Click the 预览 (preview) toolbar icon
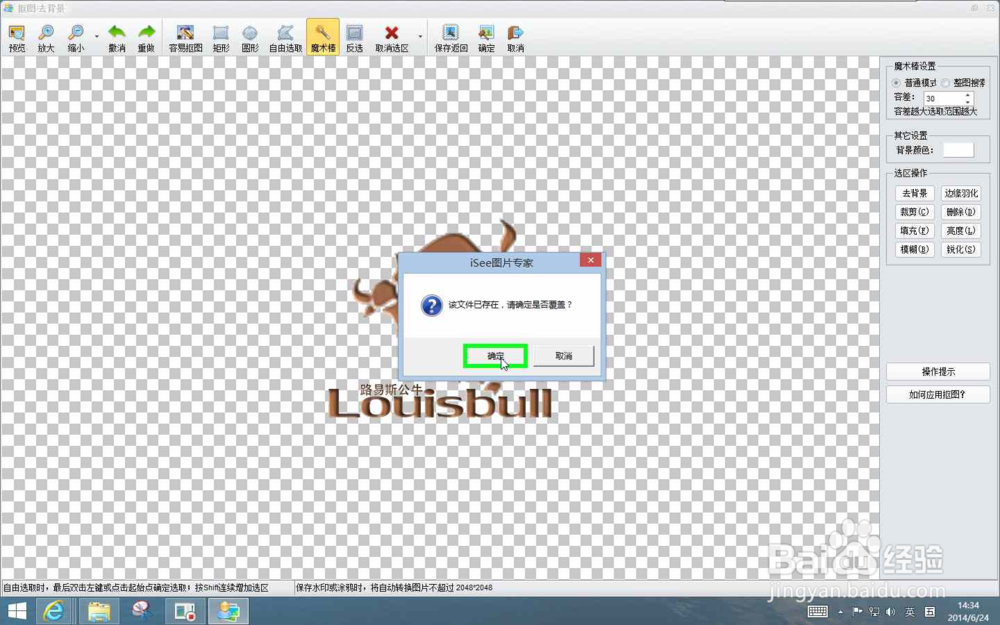Screen dimensions: 1000x625 (17, 38)
